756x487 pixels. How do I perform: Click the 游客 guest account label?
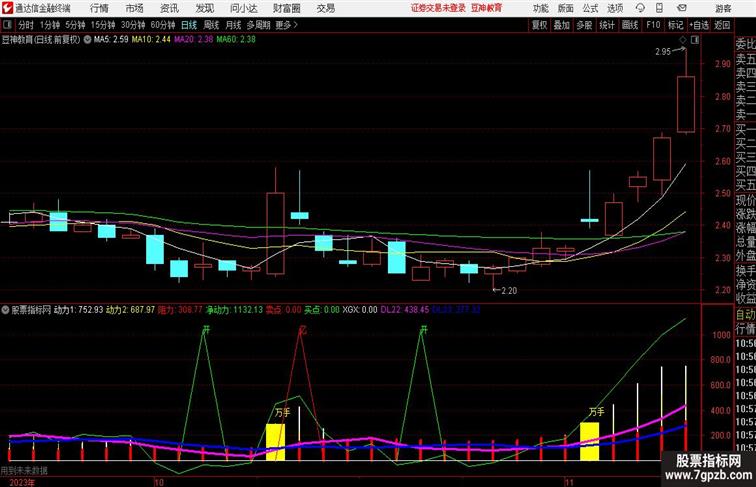point(723,8)
